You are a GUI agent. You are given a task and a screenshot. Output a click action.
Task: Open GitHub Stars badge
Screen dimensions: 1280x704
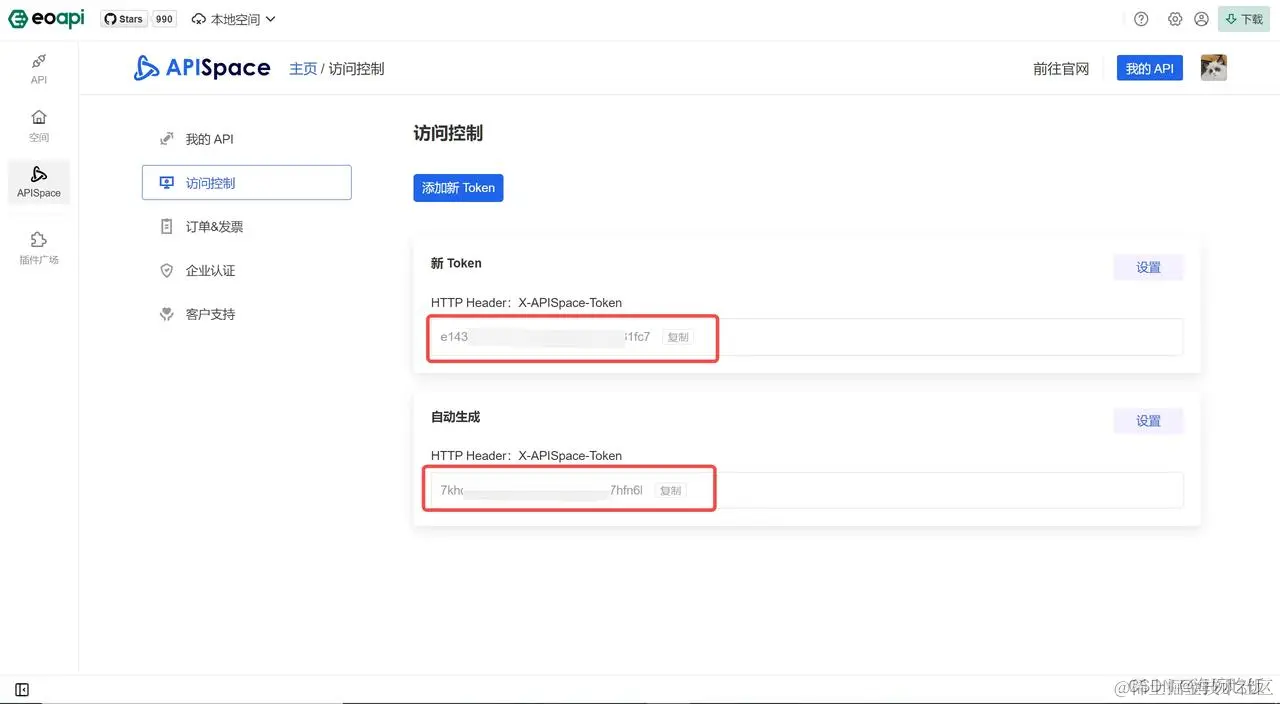[x=124, y=19]
